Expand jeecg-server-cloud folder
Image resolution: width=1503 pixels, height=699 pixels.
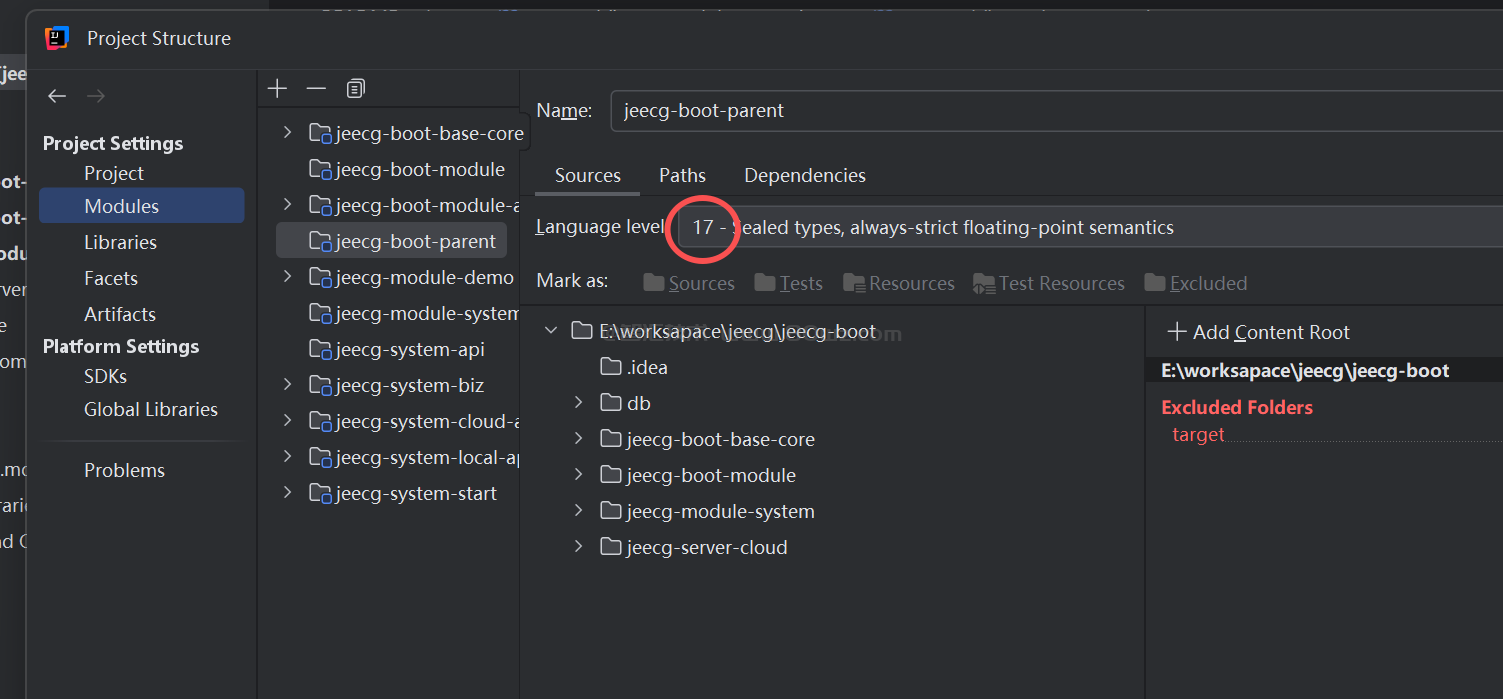pos(578,546)
